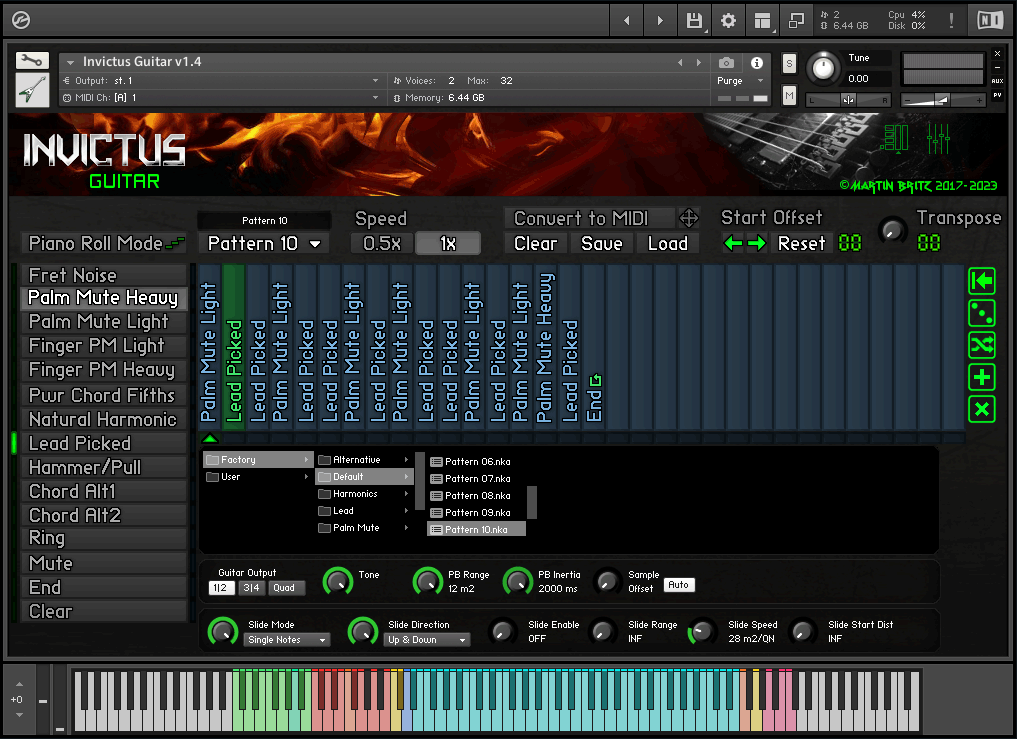Expand the User folder

point(258,477)
